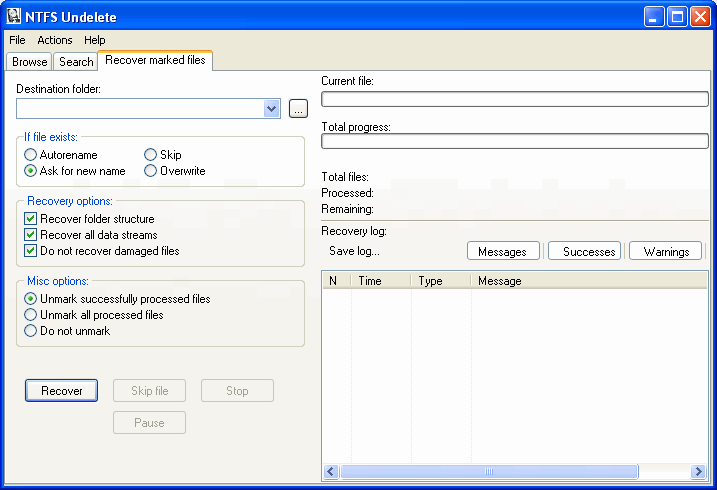Click the Total progress bar

pyautogui.click(x=515, y=141)
